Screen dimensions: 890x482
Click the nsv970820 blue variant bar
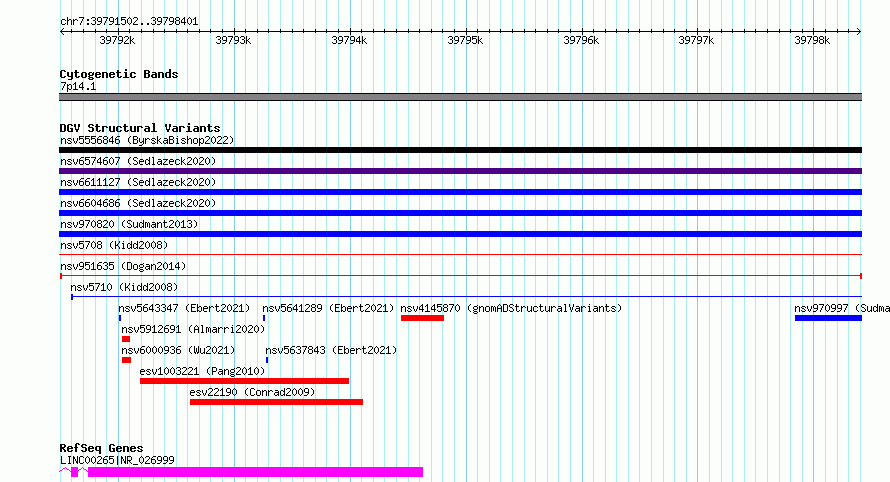(460, 234)
